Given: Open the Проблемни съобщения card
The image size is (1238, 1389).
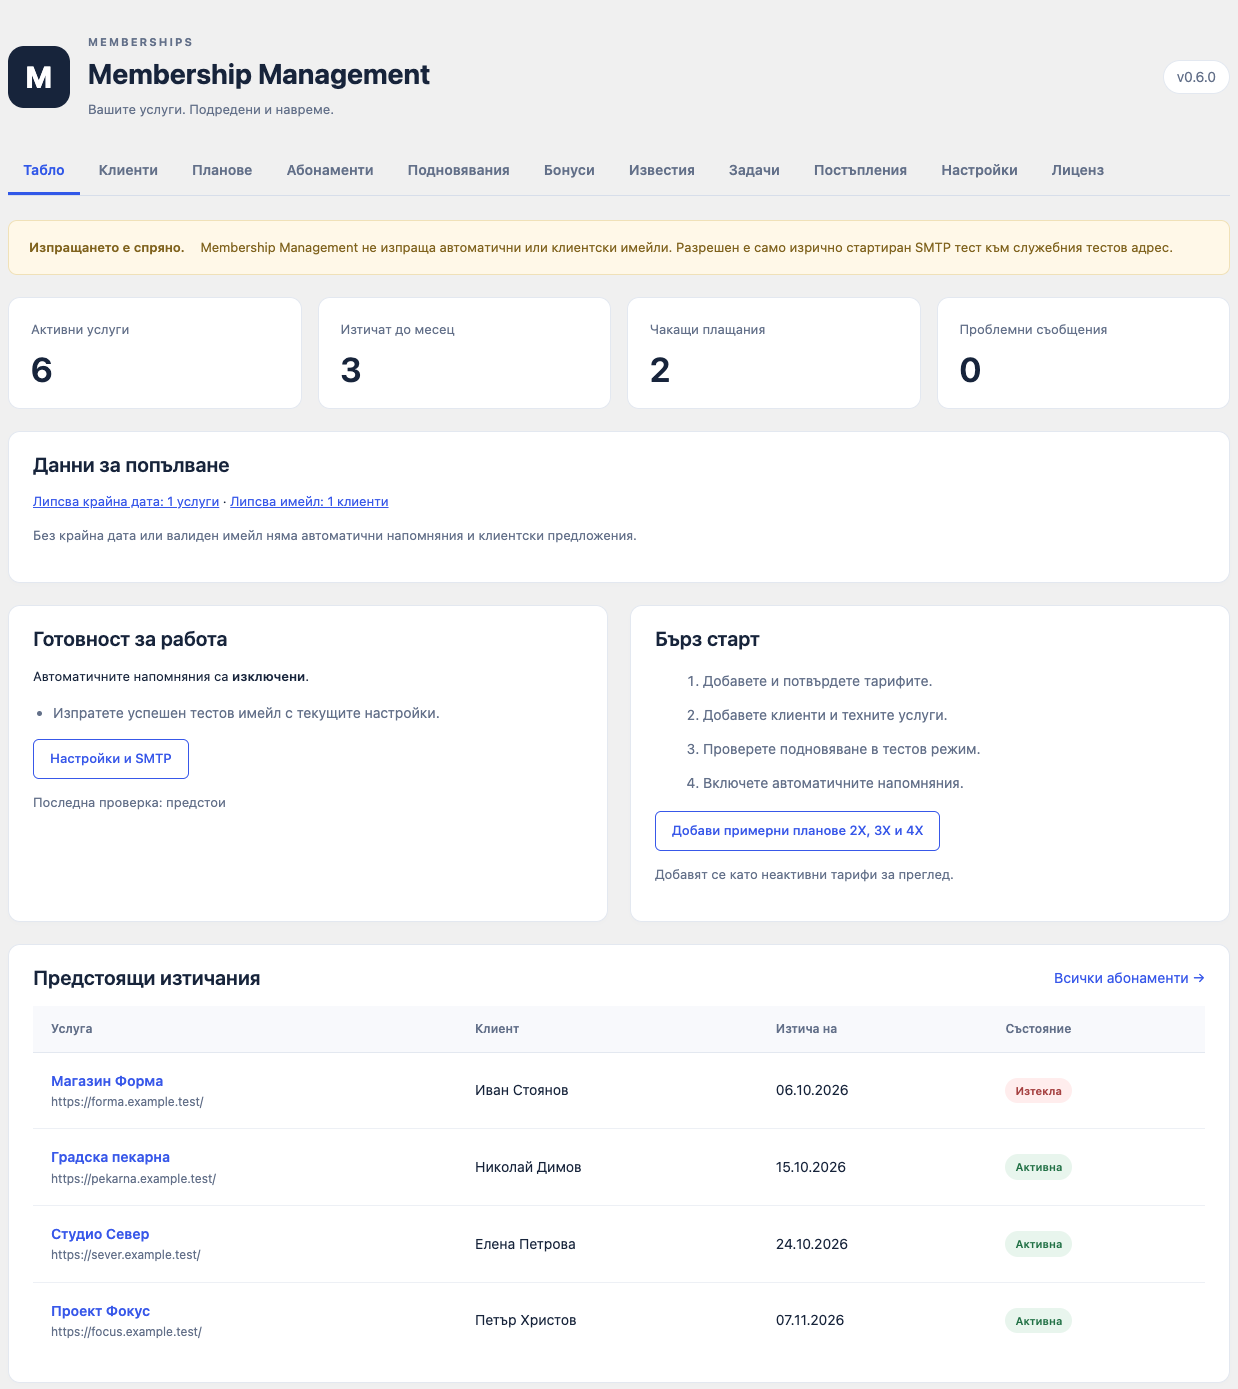Looking at the screenshot, I should click(1083, 353).
